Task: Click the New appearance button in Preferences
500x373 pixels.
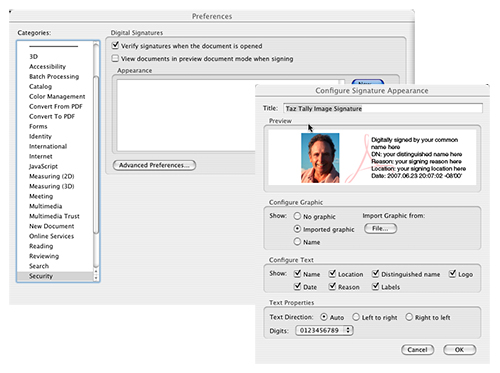Action: tap(368, 82)
